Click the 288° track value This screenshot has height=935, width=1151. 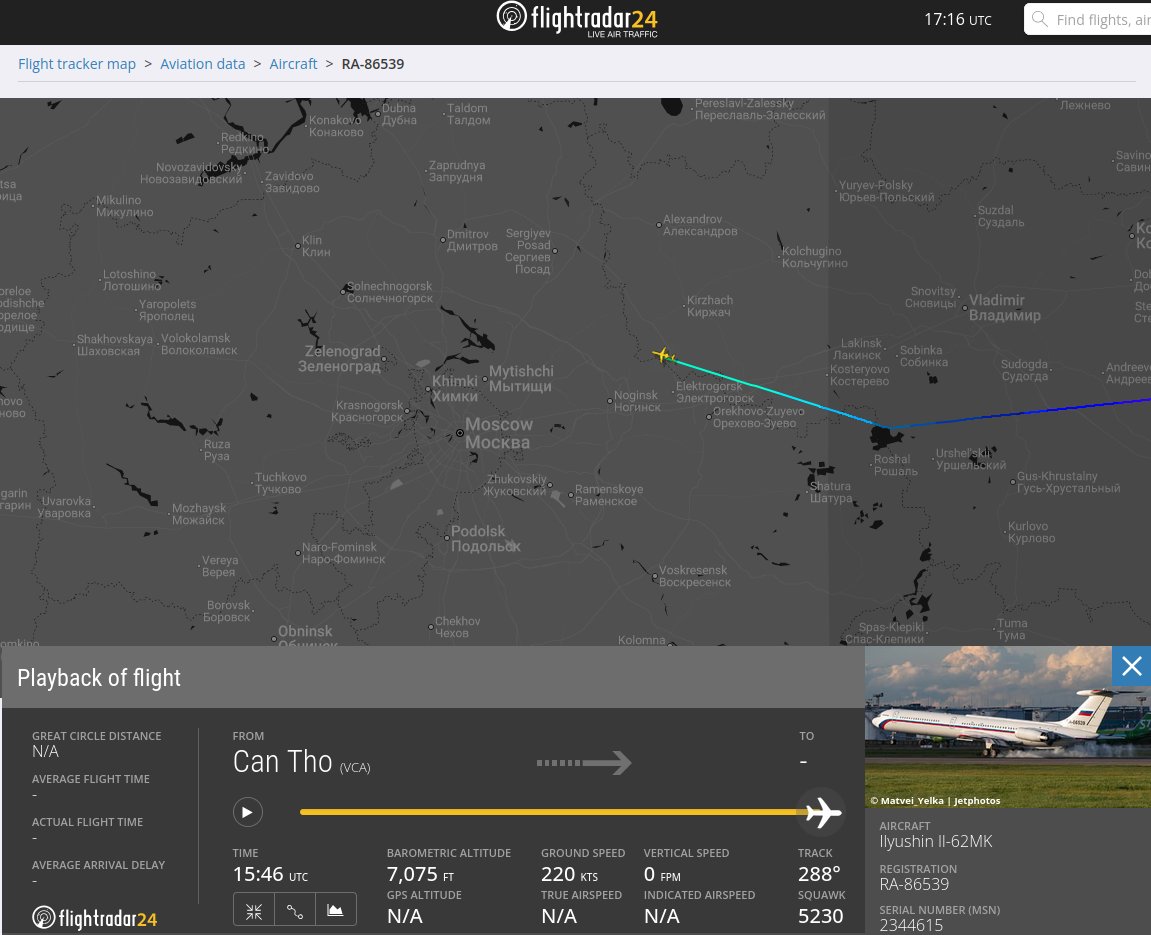[819, 874]
